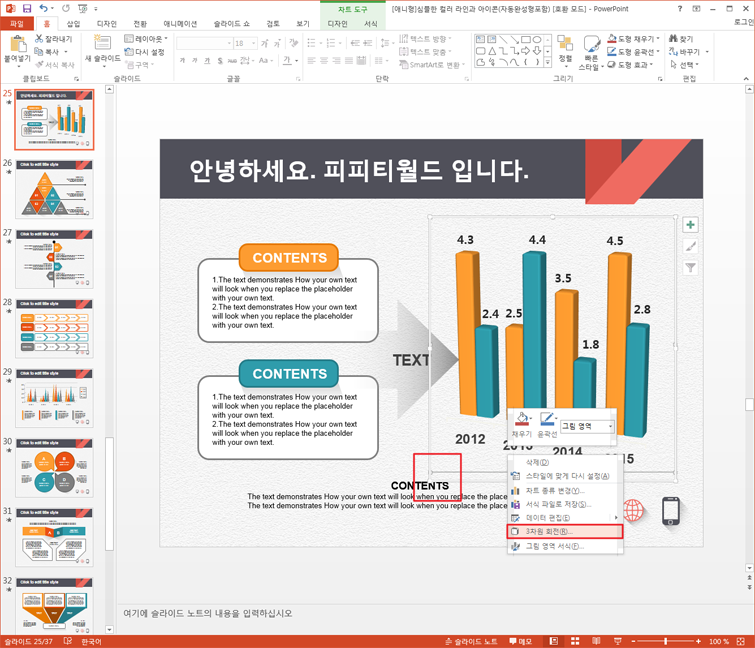Select the oval shape in shapes gallery
The image size is (755, 648).
[x=537, y=39]
